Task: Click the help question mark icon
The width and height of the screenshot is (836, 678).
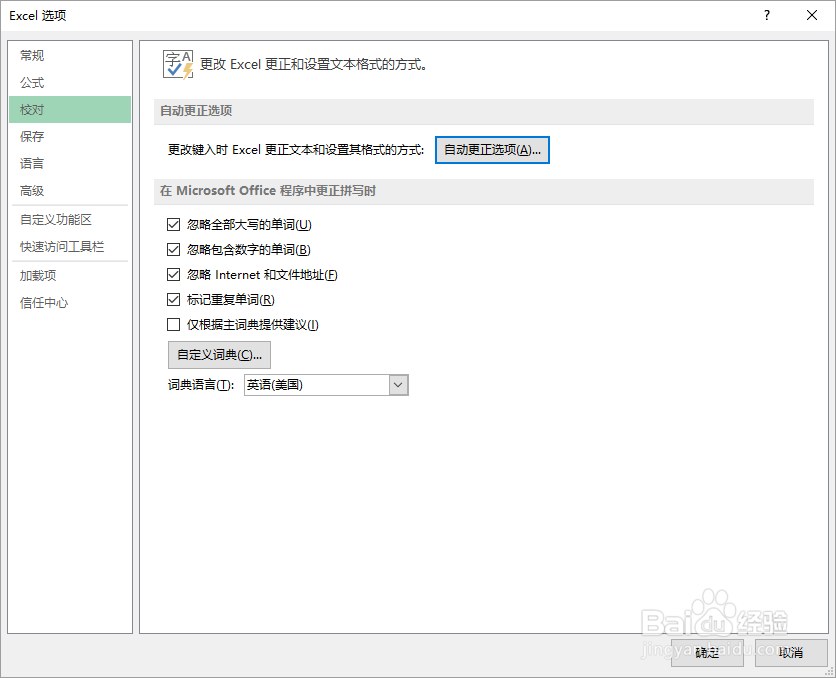Action: click(767, 15)
